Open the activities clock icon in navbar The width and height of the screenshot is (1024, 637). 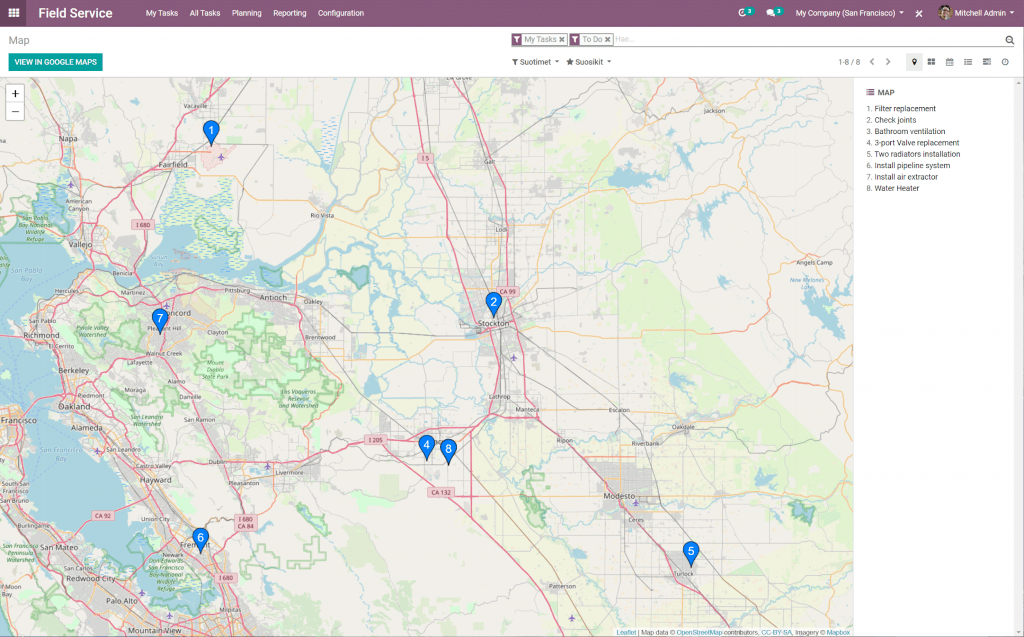click(x=743, y=13)
